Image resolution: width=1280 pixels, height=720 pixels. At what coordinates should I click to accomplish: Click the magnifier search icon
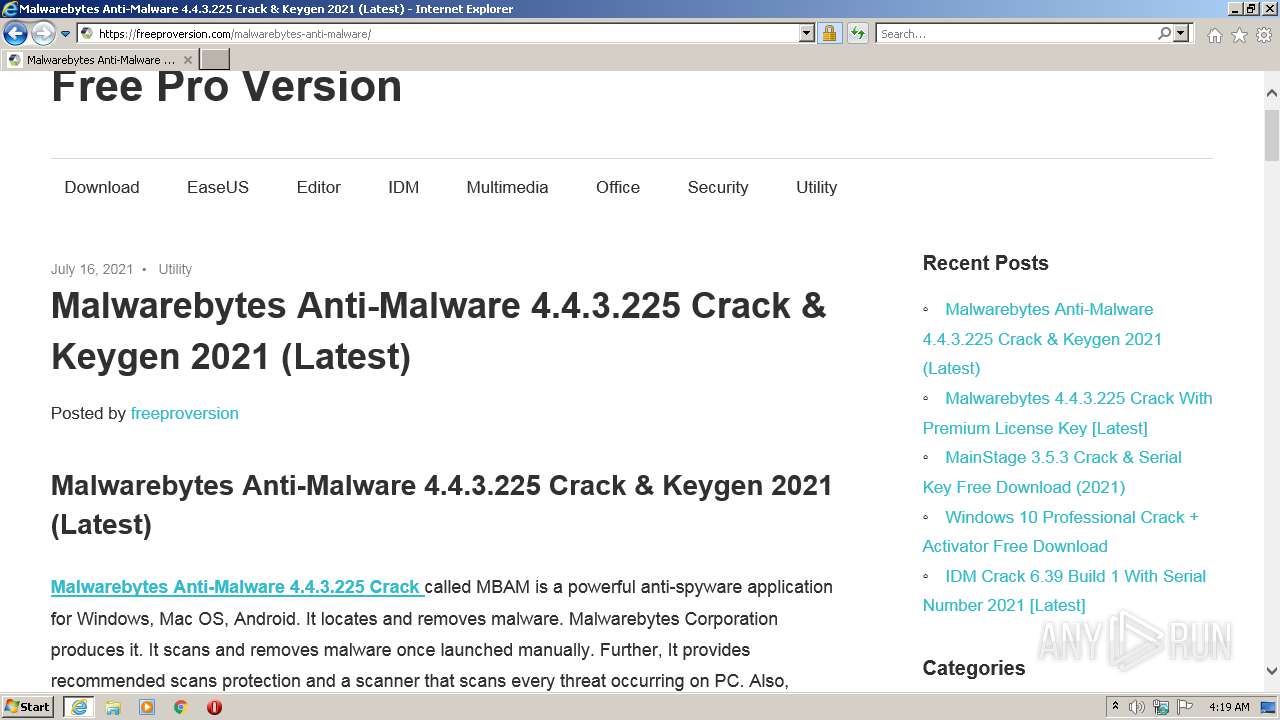coord(1164,34)
